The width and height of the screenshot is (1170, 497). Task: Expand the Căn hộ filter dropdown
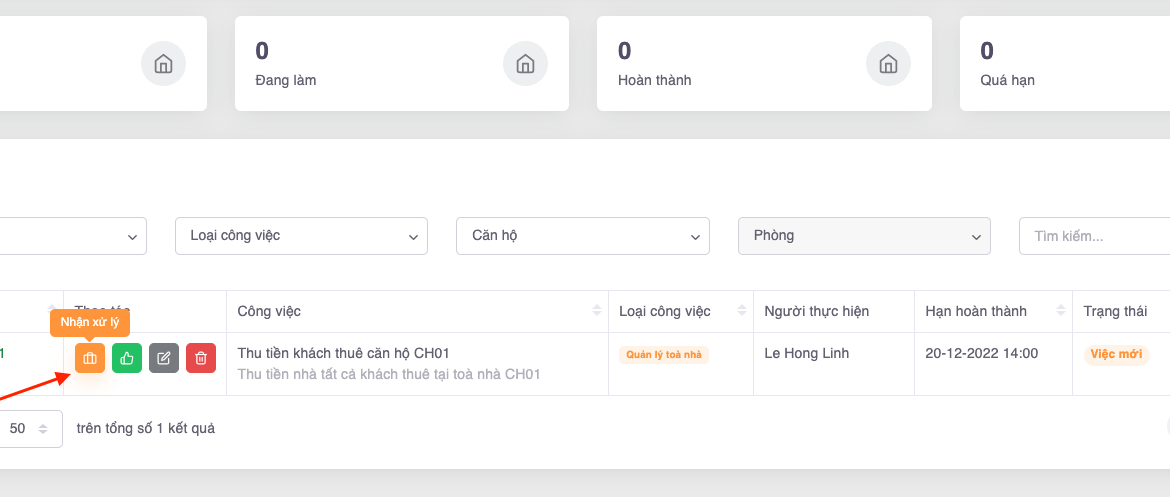pos(582,236)
